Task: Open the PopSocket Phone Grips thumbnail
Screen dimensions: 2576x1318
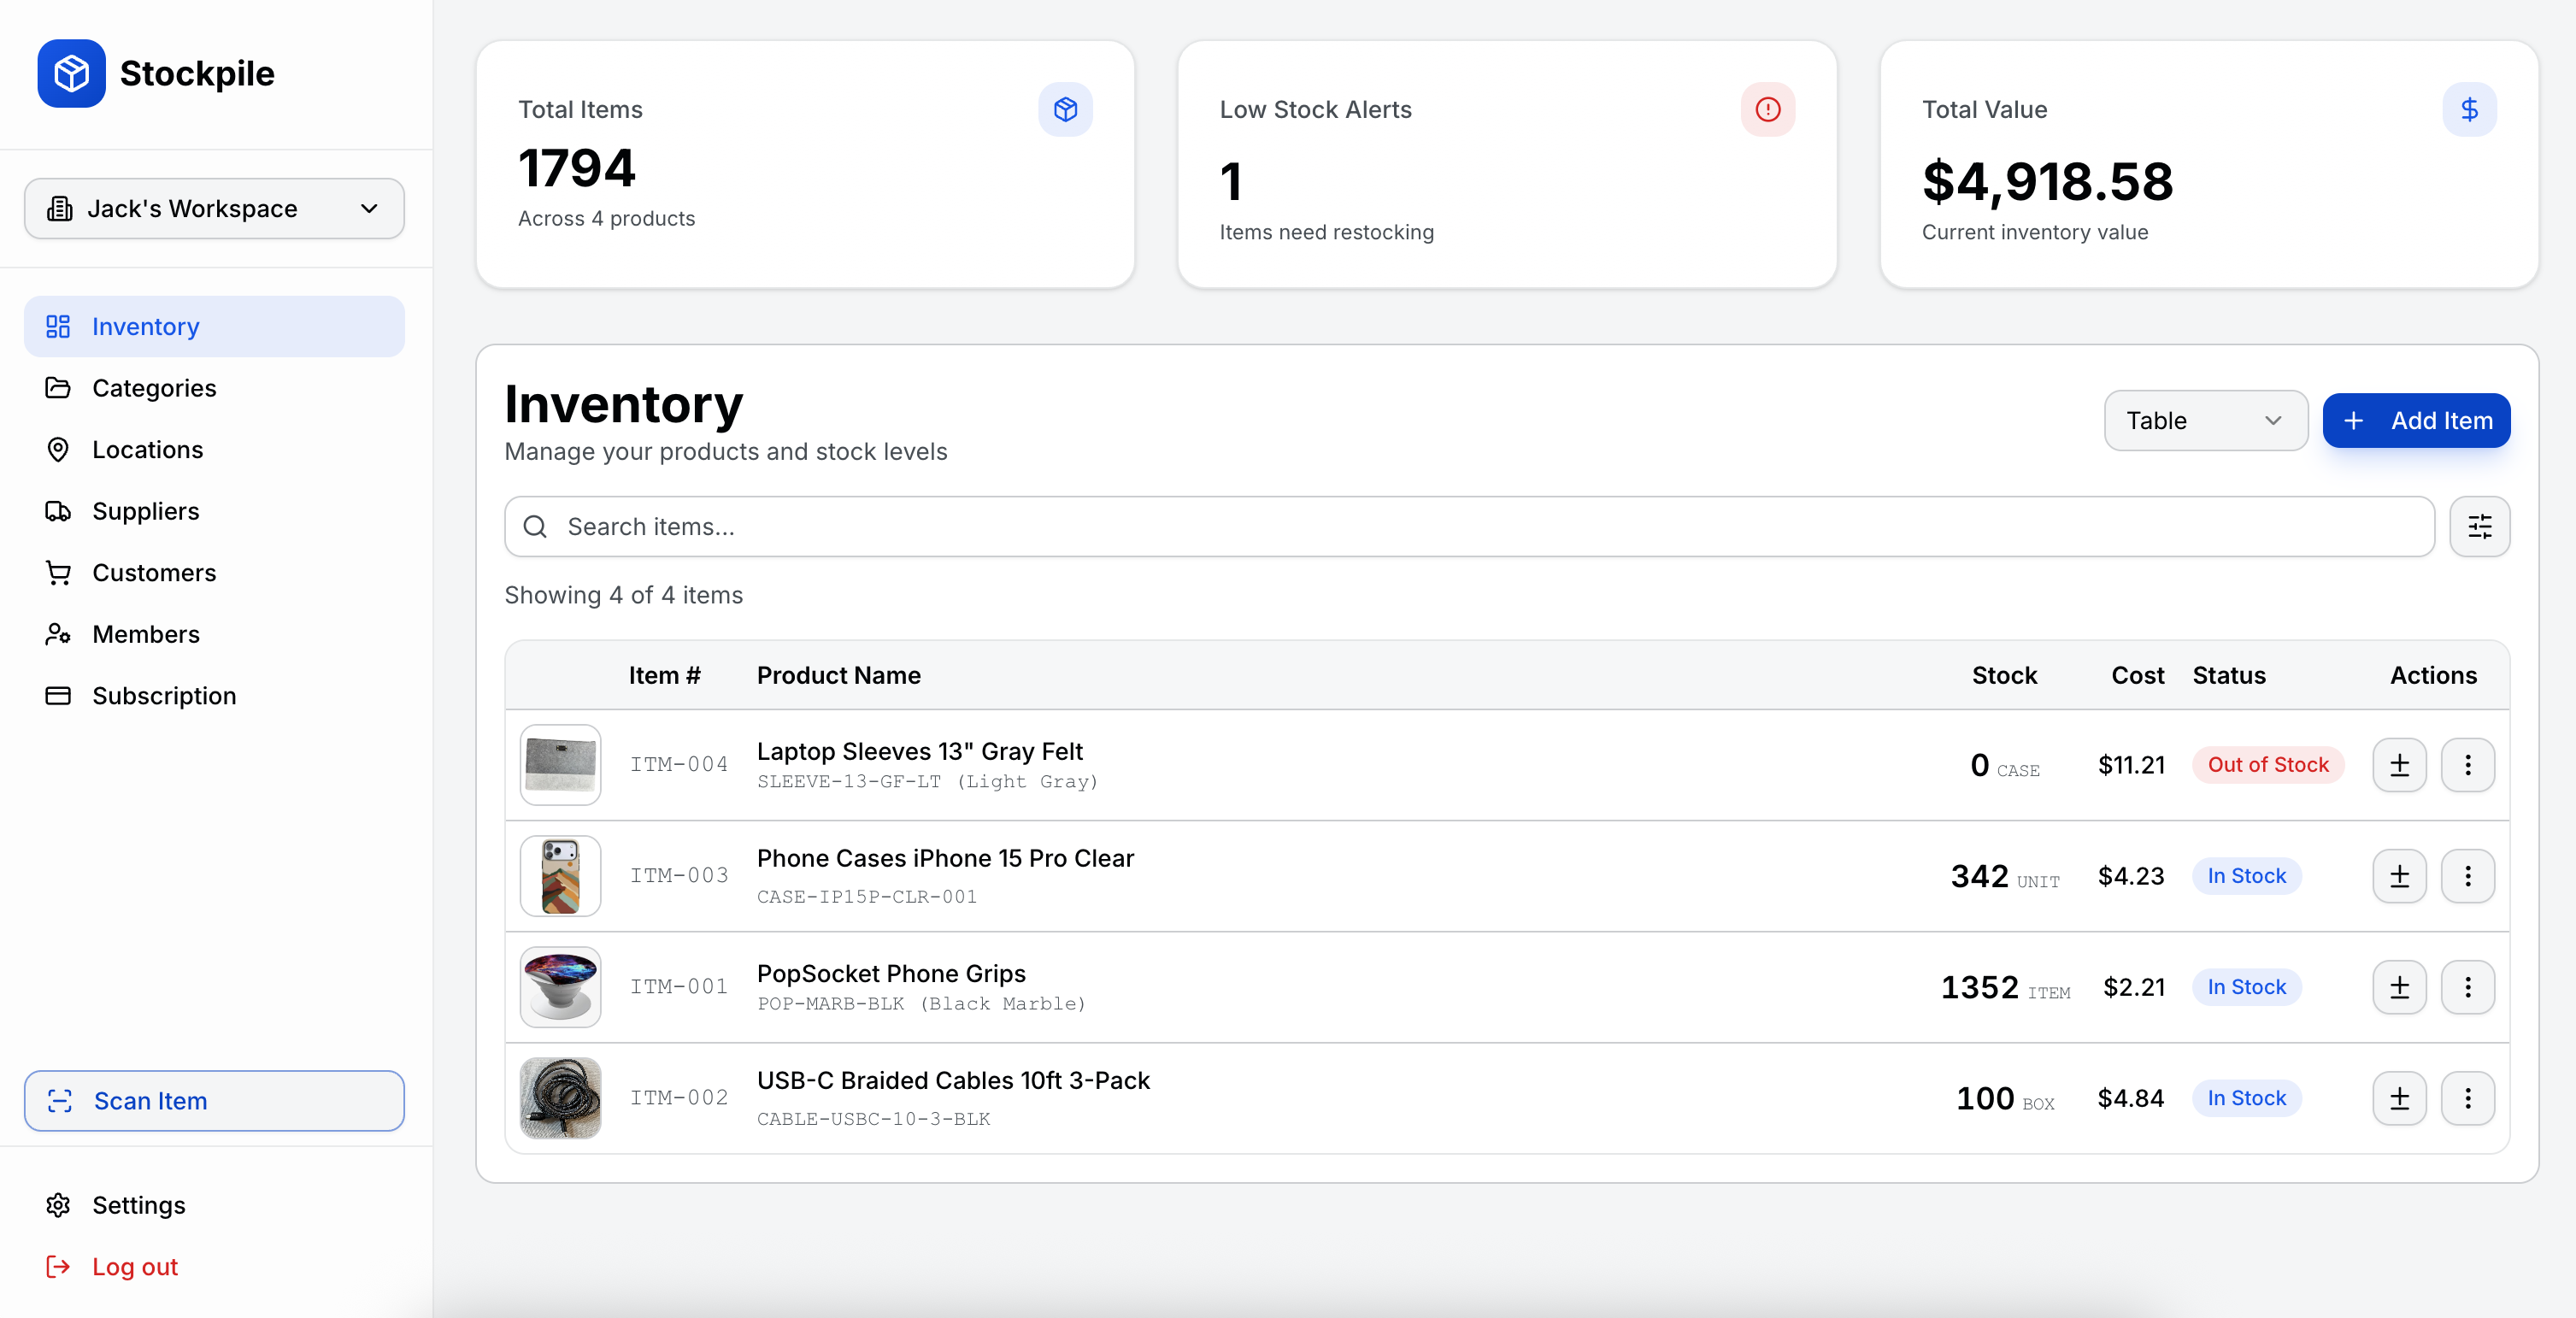Action: coord(560,987)
